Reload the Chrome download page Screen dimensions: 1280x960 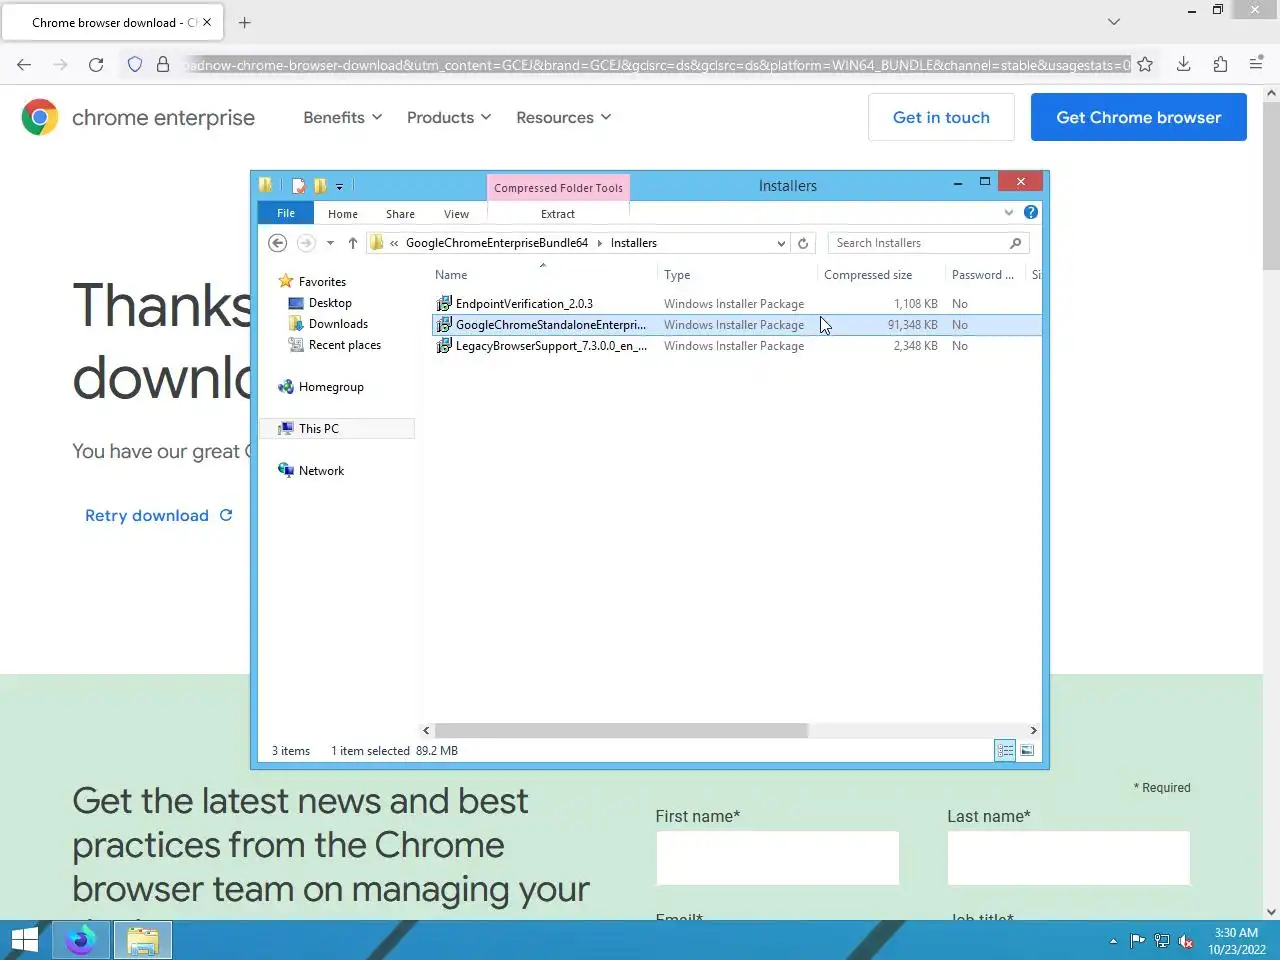click(96, 64)
